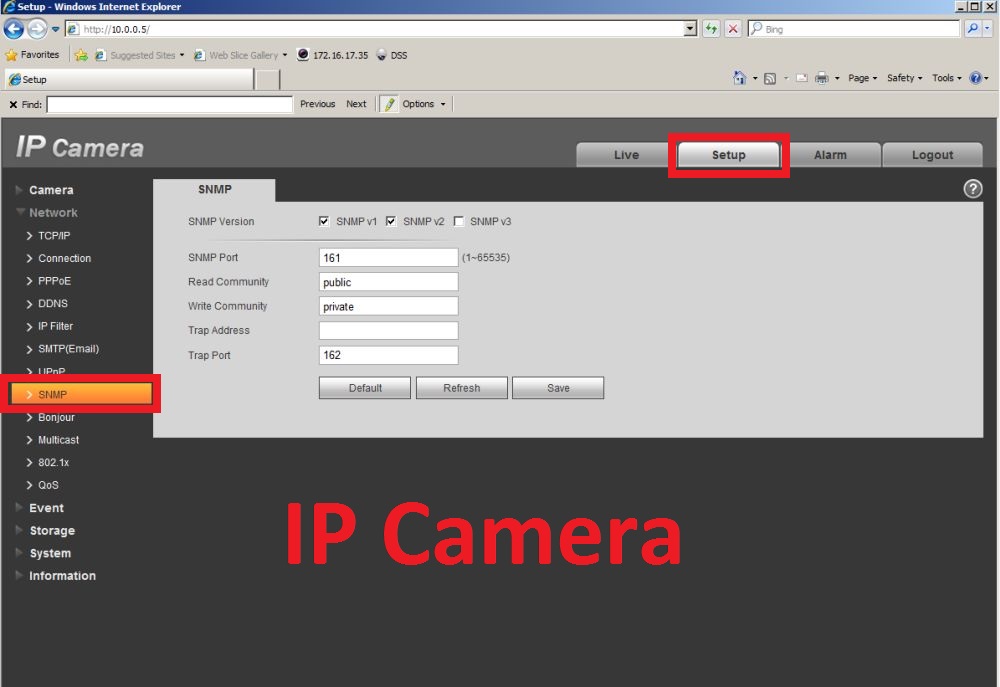The height and width of the screenshot is (687, 1000).
Task: Click Next in the Find bar
Action: point(356,104)
